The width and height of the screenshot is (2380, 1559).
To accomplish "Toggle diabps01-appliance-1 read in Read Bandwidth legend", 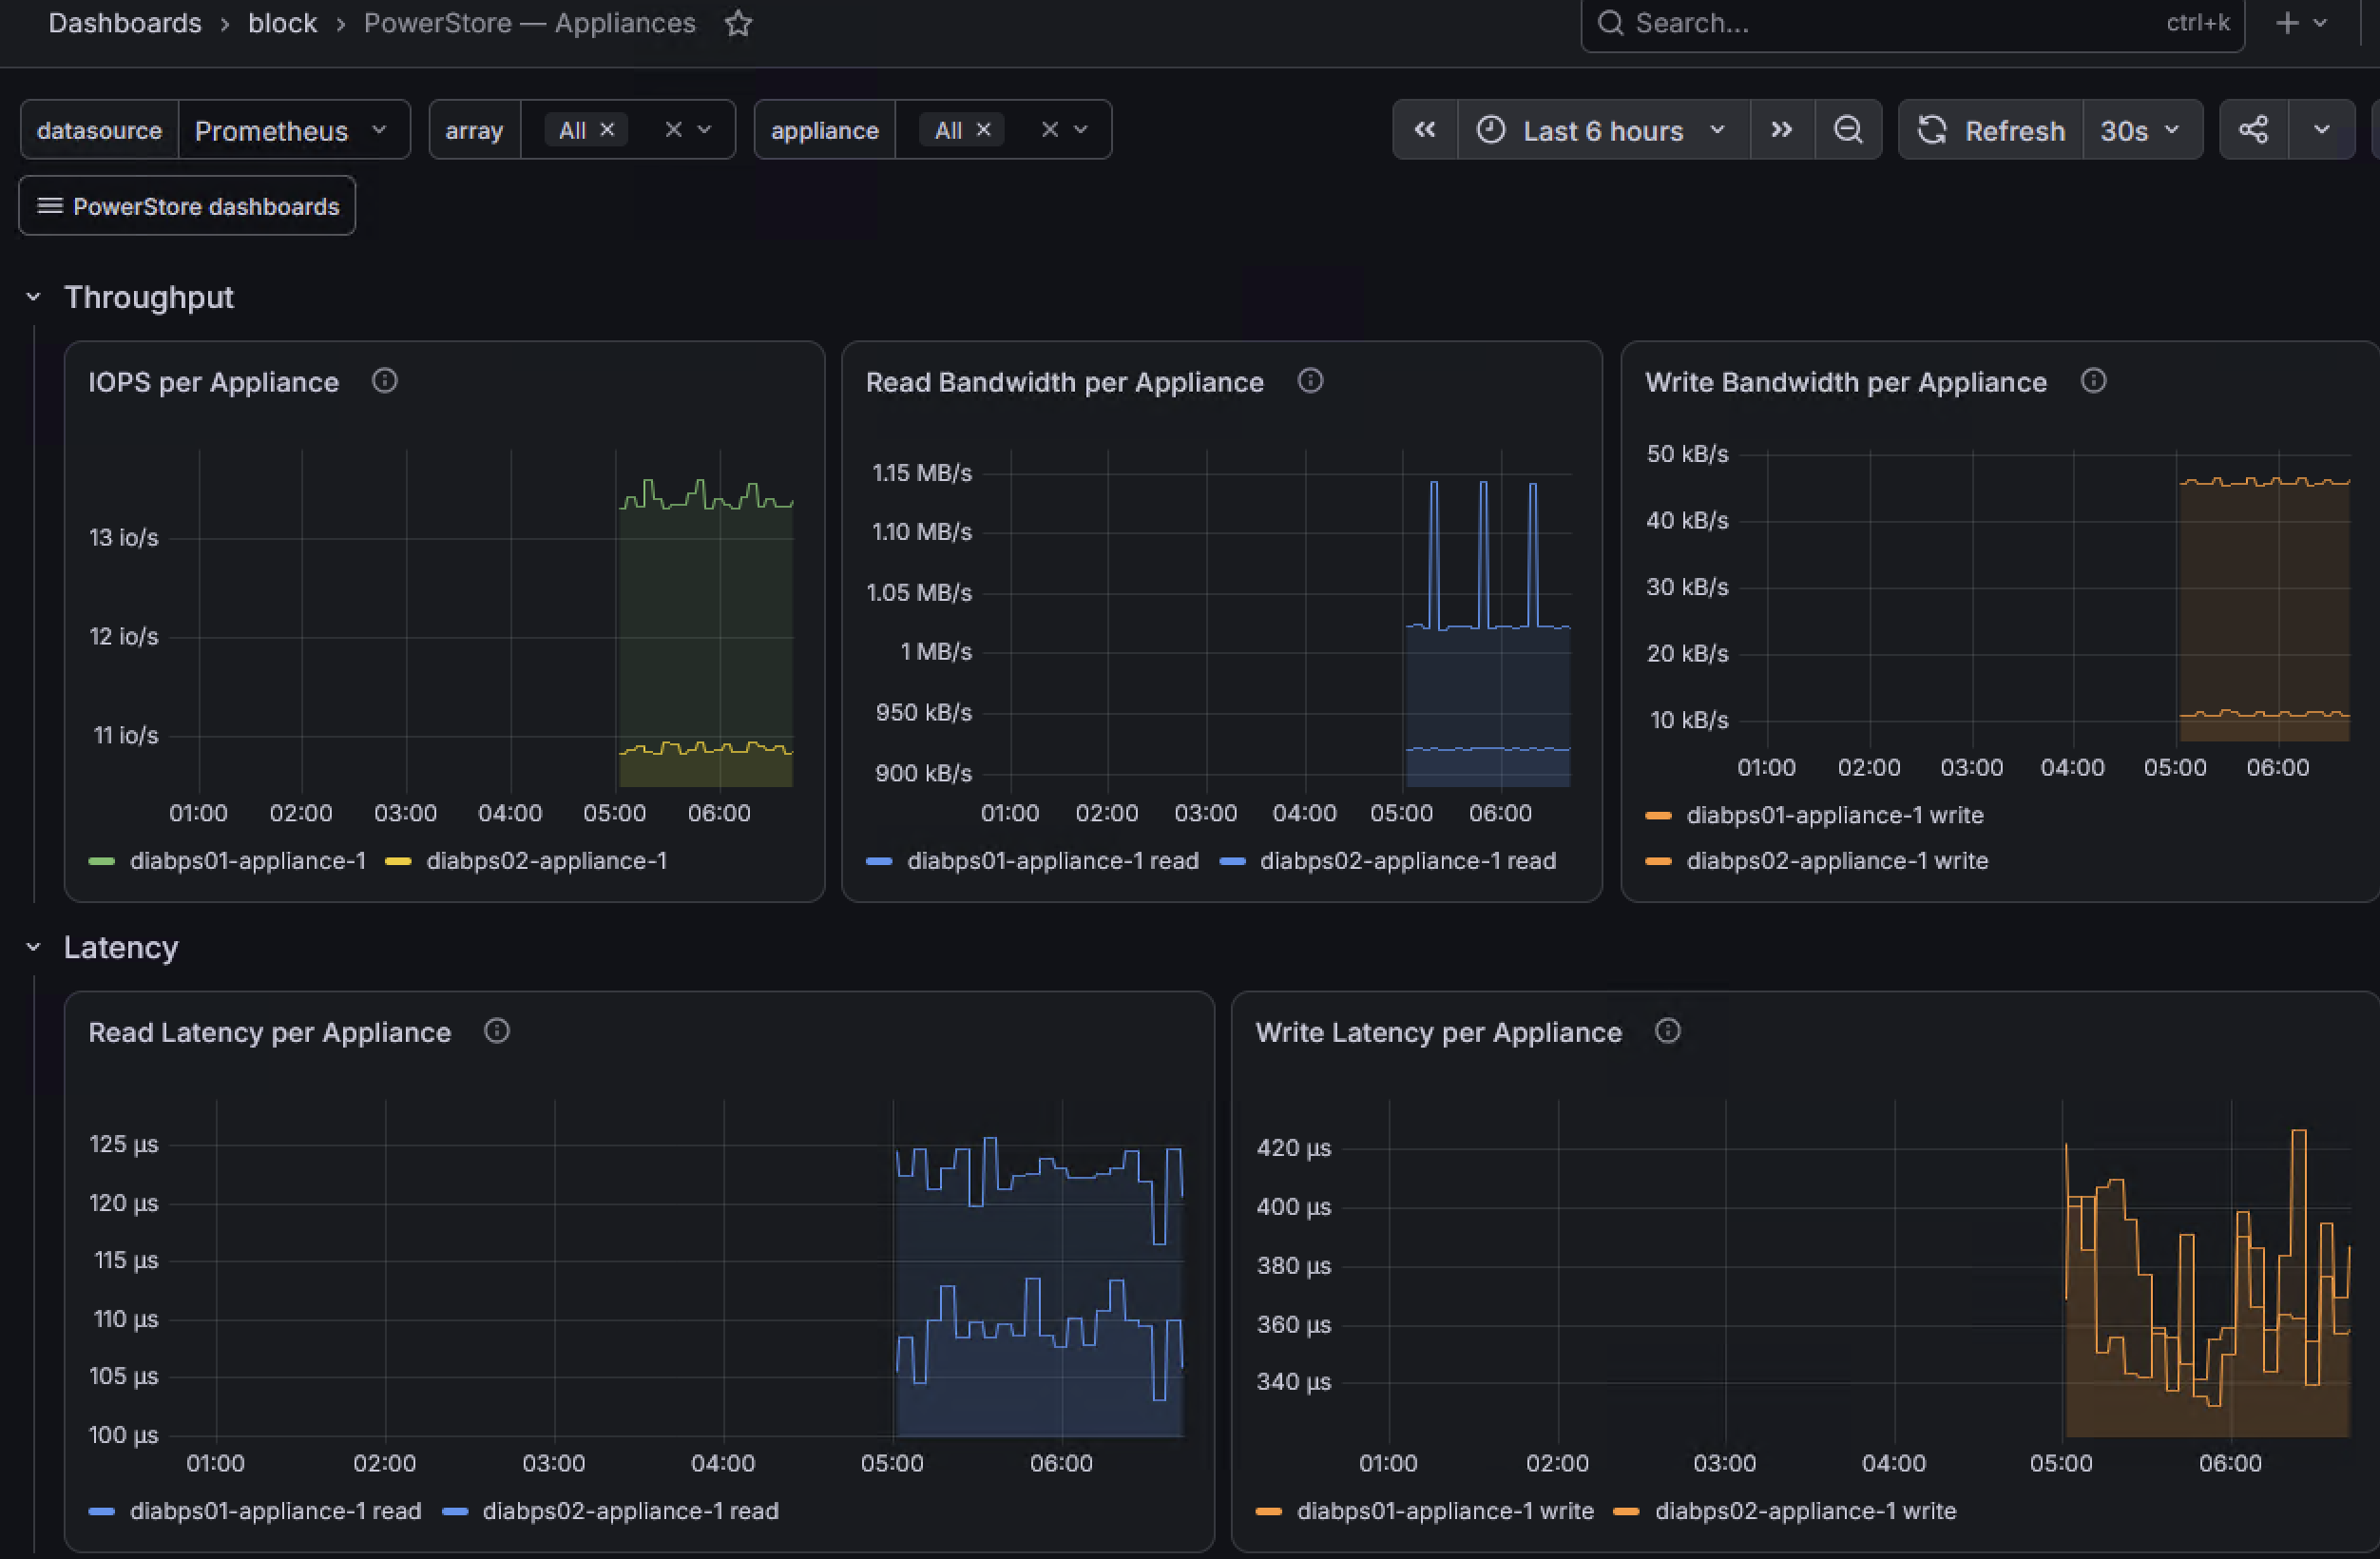I will point(1053,861).
